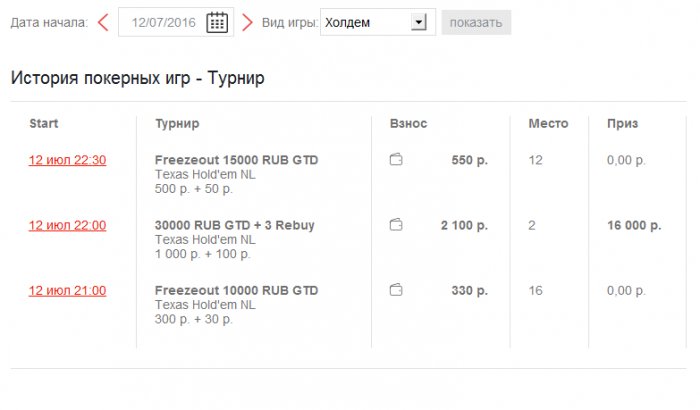700x410 pixels.
Task: Open the game type dropdown showing Холдем
Action: click(x=376, y=22)
